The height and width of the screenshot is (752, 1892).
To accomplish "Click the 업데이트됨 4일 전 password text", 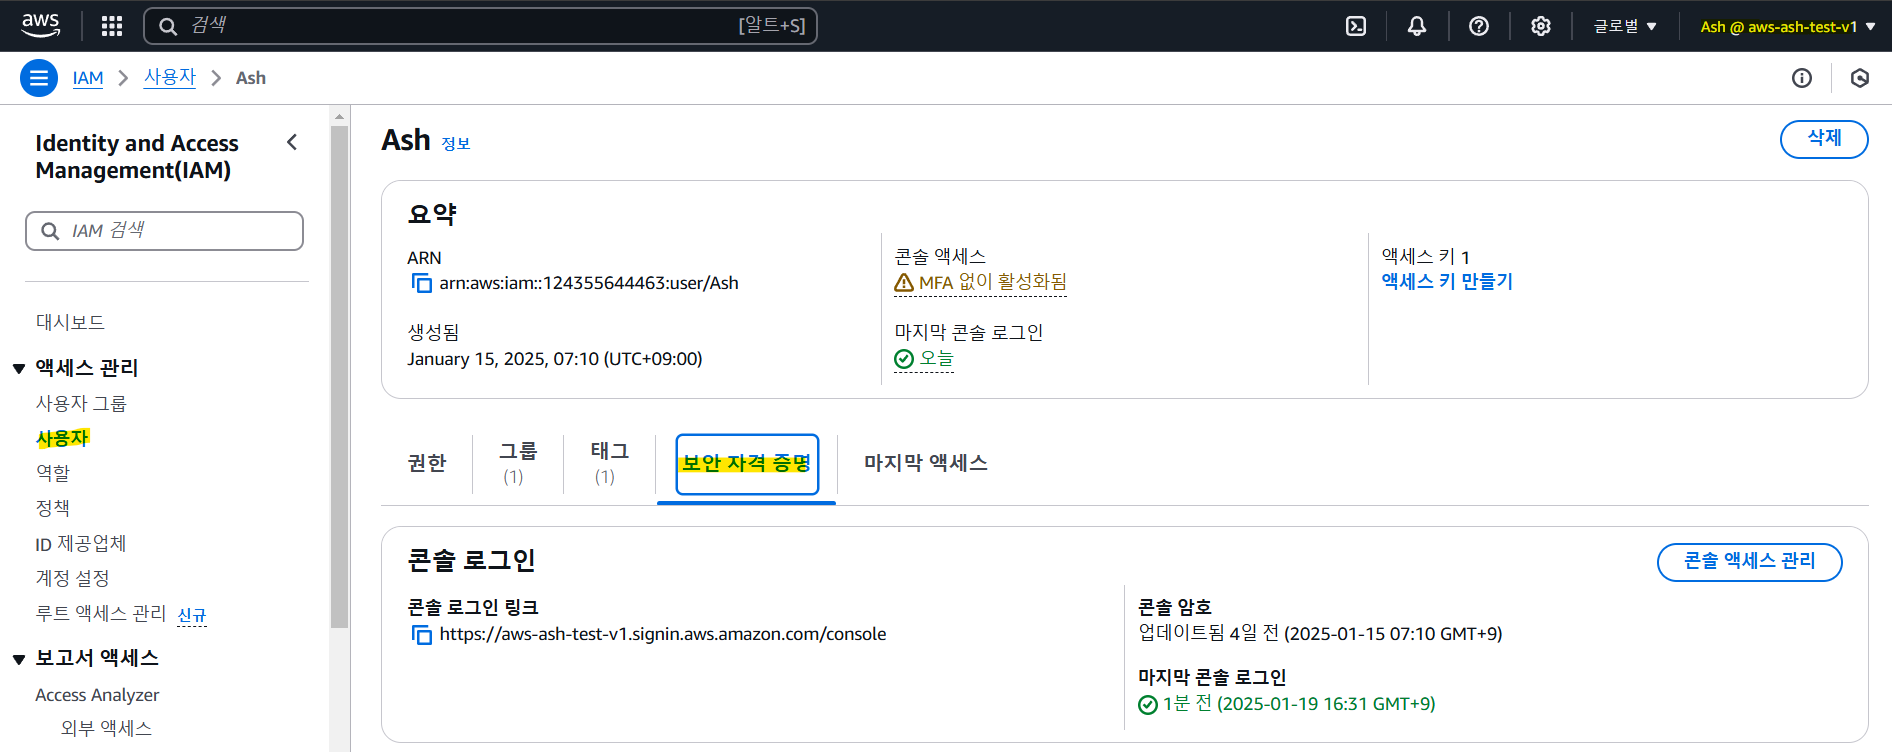I will (x=1320, y=633).
